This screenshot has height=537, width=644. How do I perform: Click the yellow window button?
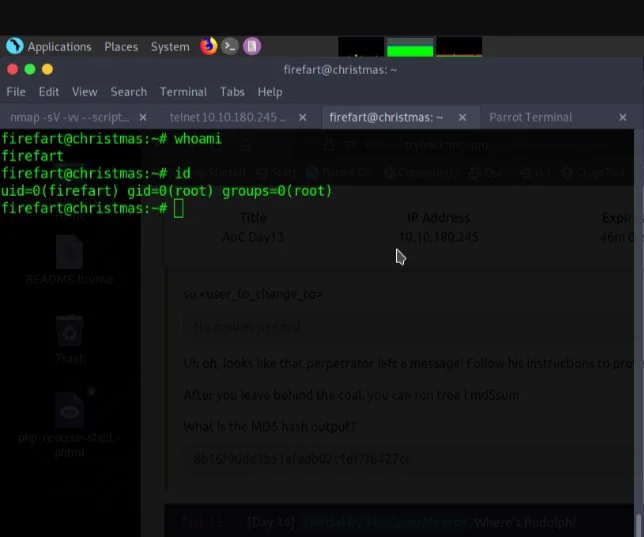click(48, 69)
